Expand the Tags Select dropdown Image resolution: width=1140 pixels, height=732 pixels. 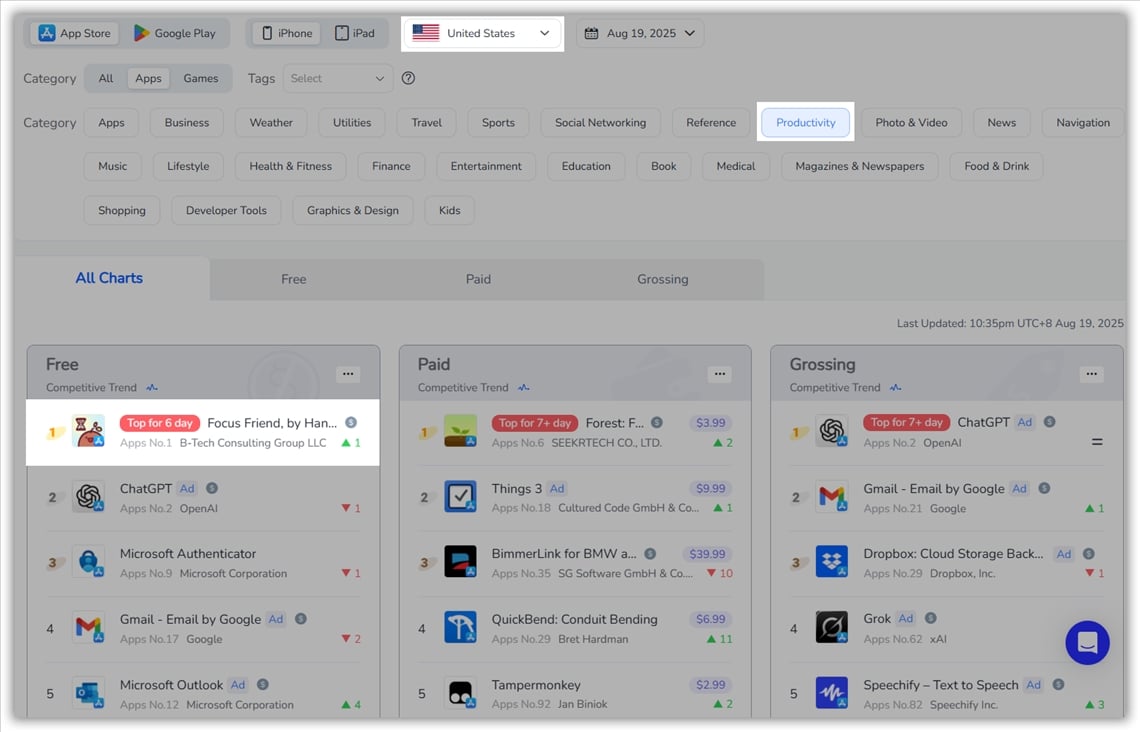[x=338, y=78]
